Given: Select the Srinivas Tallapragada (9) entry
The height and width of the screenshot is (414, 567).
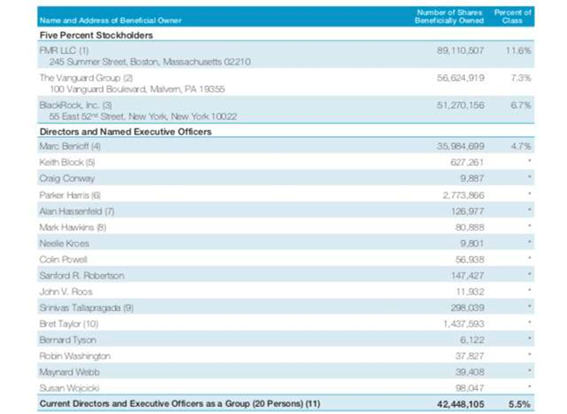Looking at the screenshot, I should [x=86, y=308].
